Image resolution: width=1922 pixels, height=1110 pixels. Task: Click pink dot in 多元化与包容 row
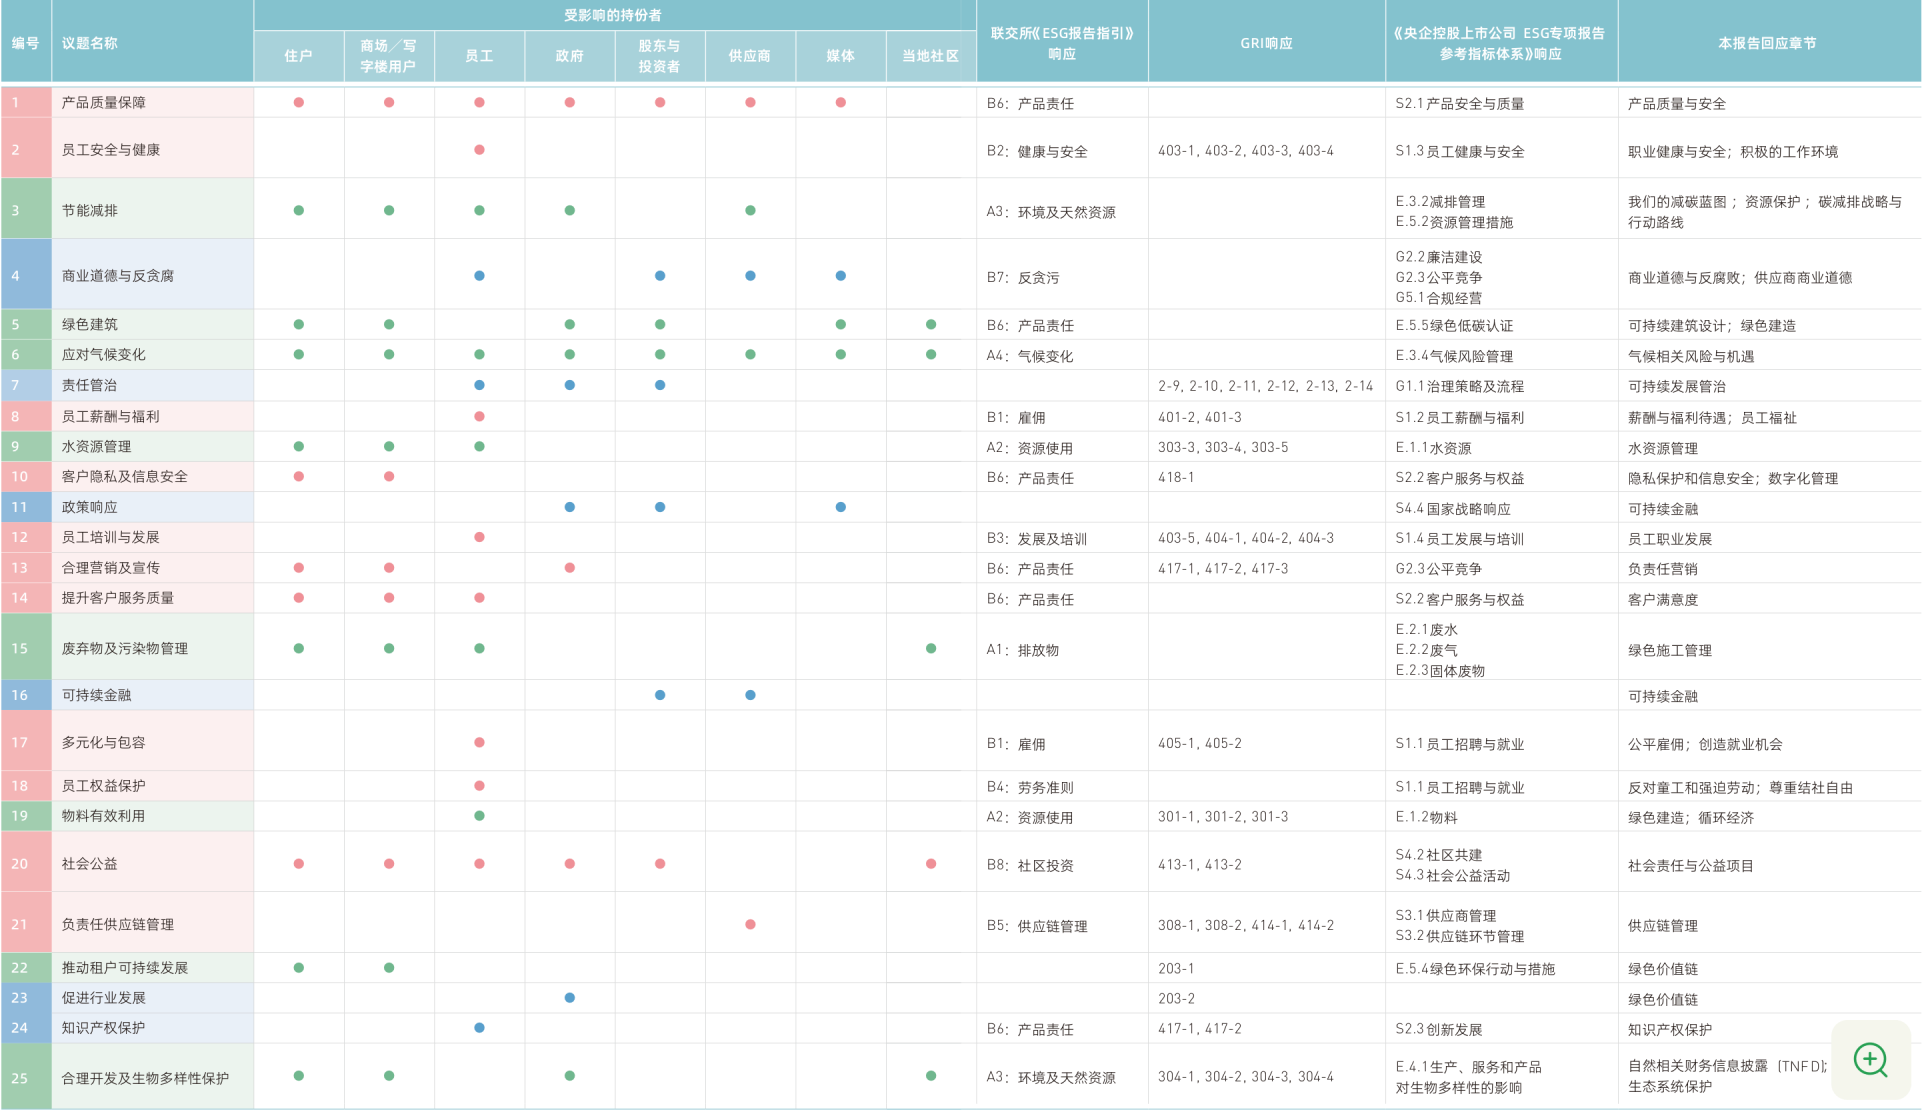[x=479, y=742]
